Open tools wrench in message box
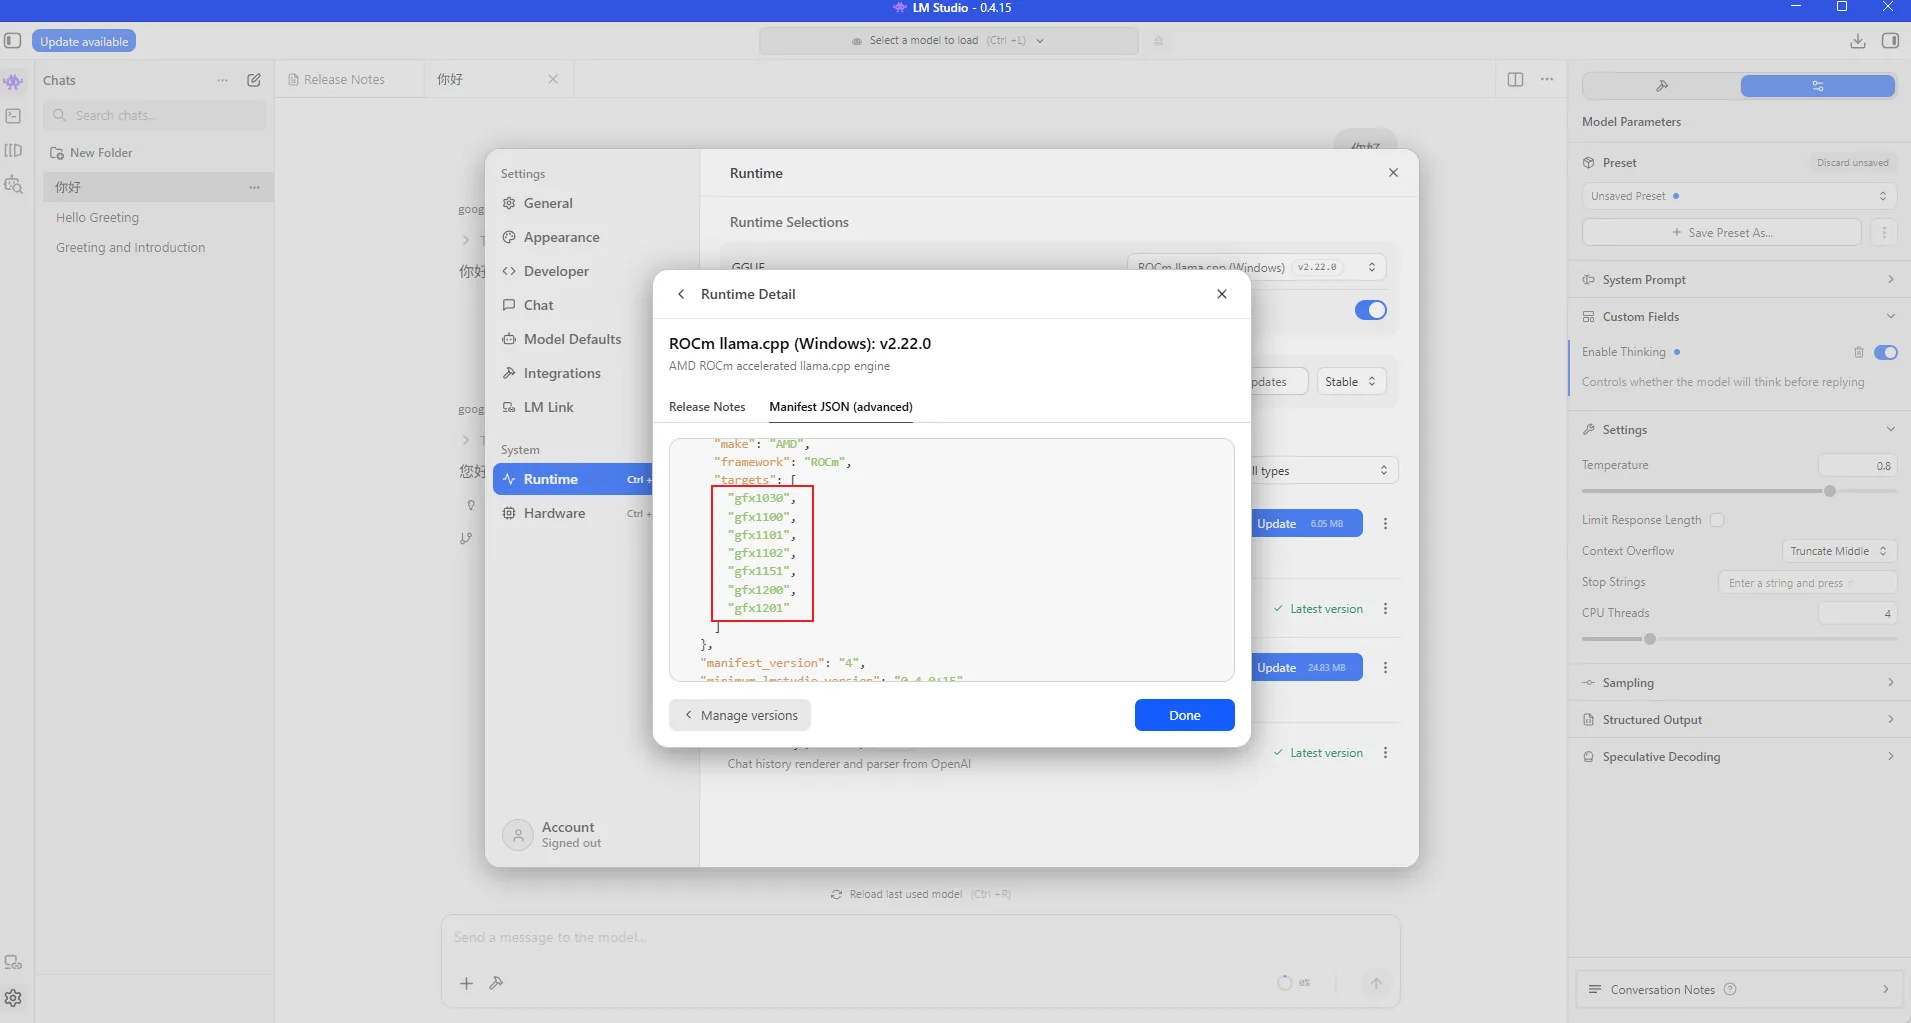 point(496,983)
